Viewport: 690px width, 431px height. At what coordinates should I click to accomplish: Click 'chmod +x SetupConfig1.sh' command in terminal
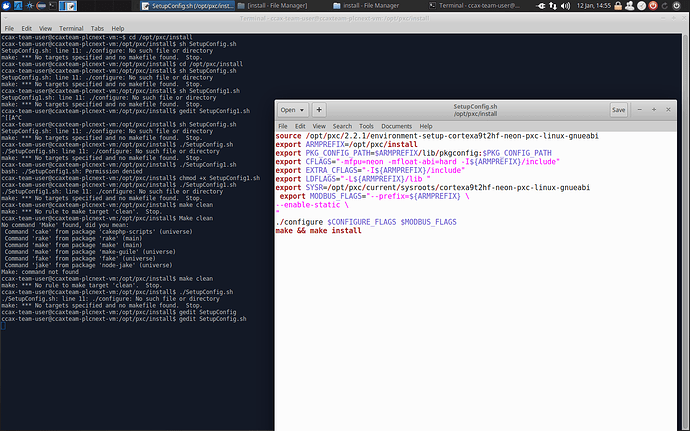coord(220,178)
